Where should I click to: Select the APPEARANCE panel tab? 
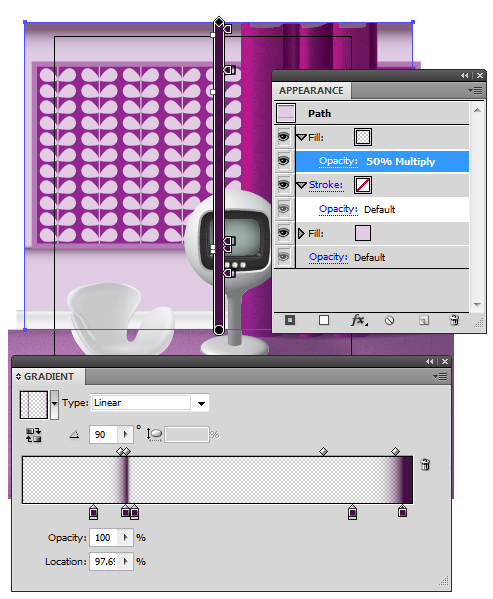click(x=311, y=91)
